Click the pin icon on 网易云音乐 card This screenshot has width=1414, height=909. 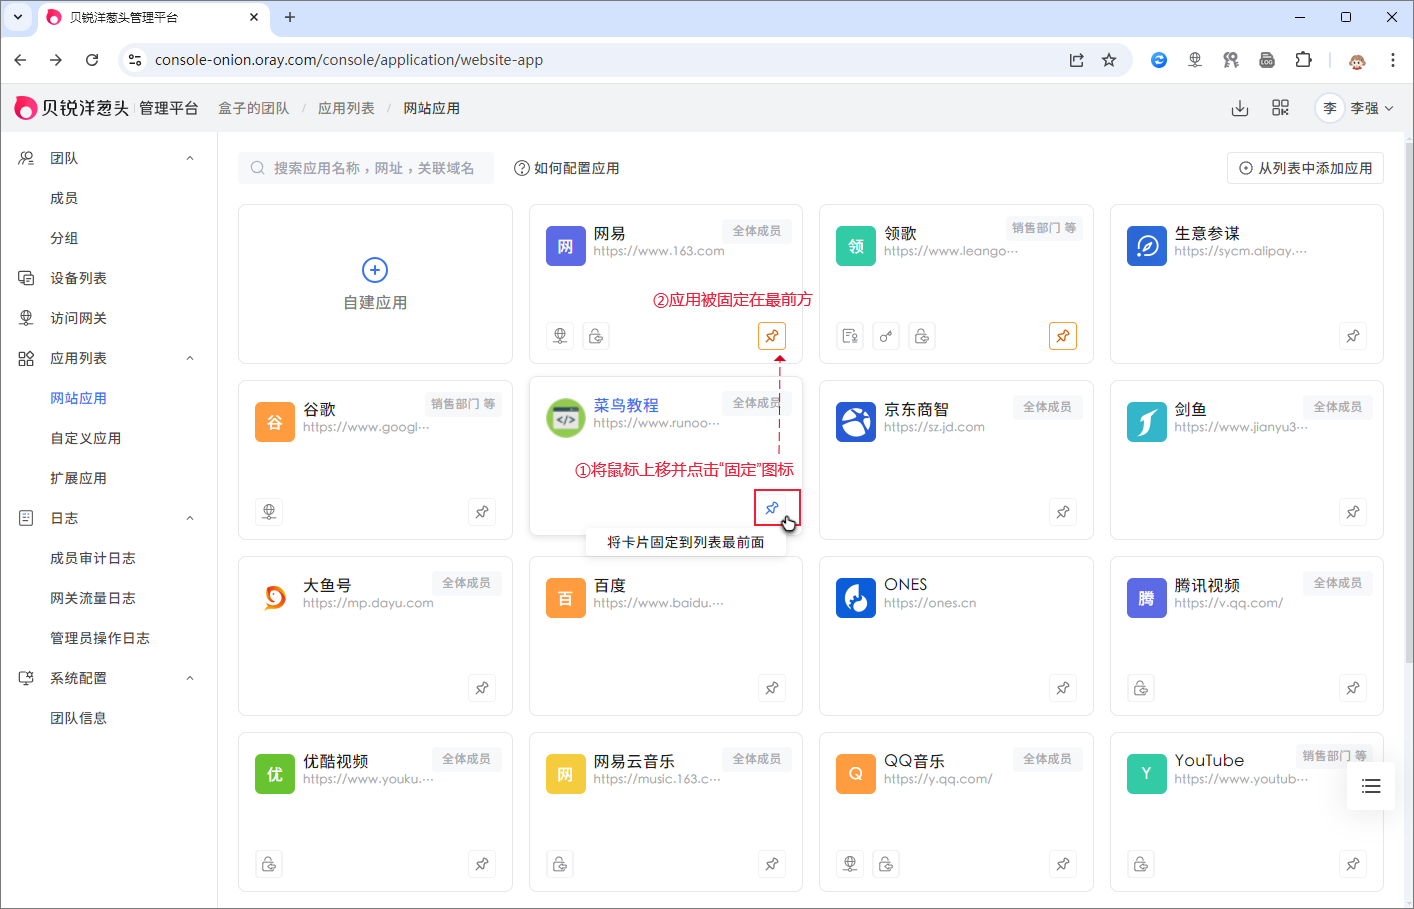tap(772, 864)
